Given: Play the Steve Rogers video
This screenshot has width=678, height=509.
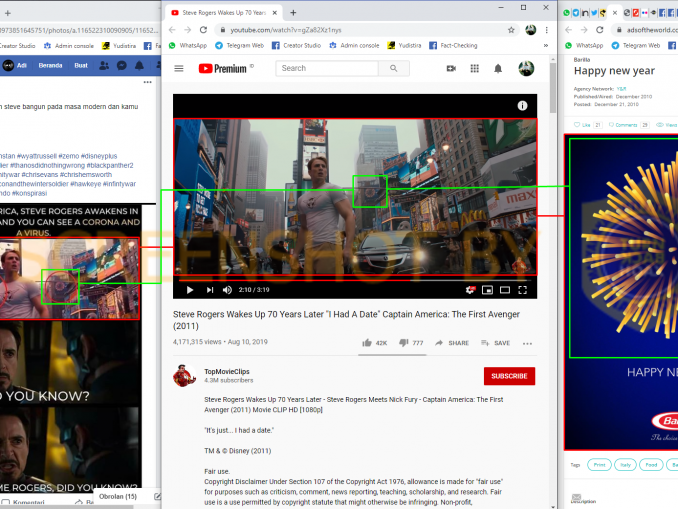Looking at the screenshot, I should 189,290.
